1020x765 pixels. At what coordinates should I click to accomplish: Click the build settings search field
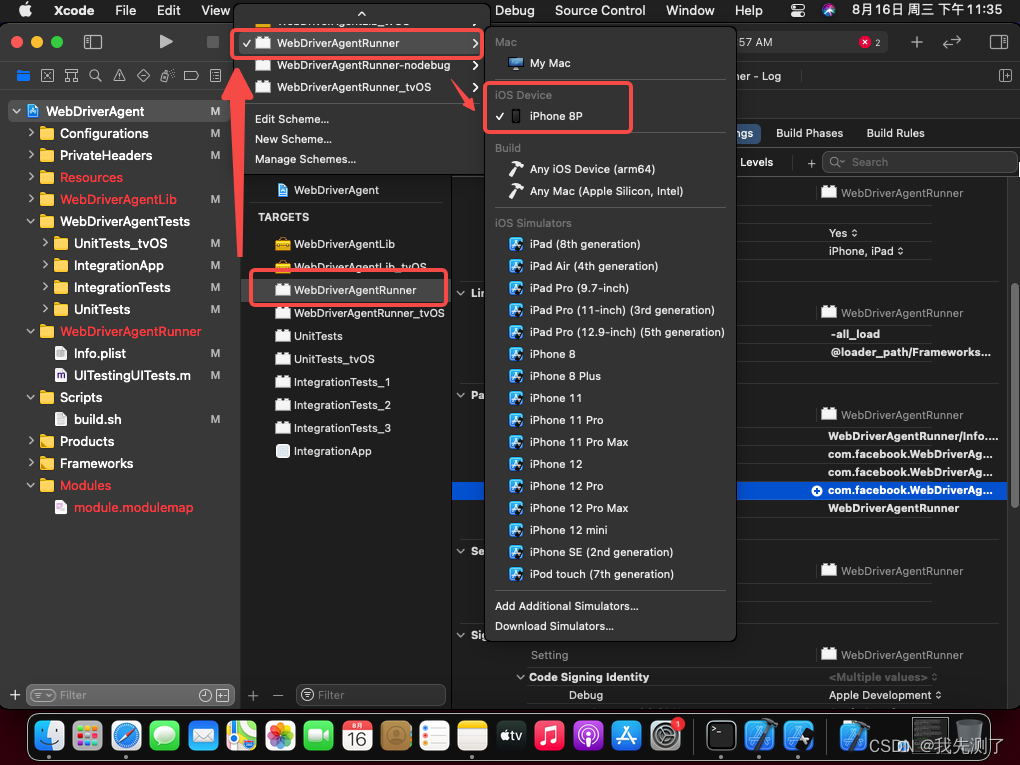[920, 162]
